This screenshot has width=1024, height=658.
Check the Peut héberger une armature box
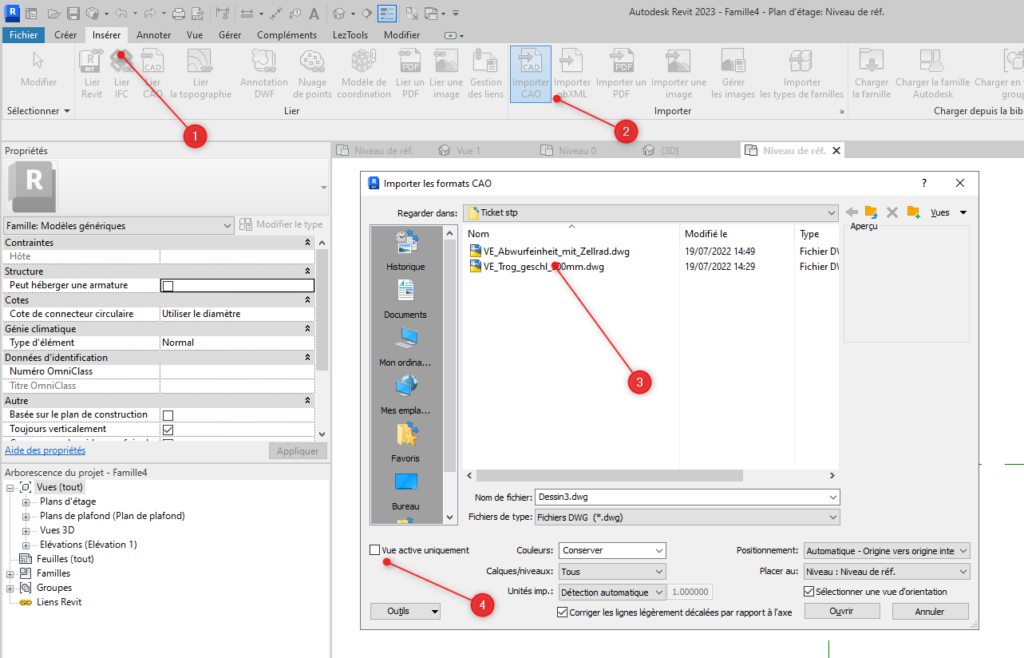pyautogui.click(x=167, y=285)
